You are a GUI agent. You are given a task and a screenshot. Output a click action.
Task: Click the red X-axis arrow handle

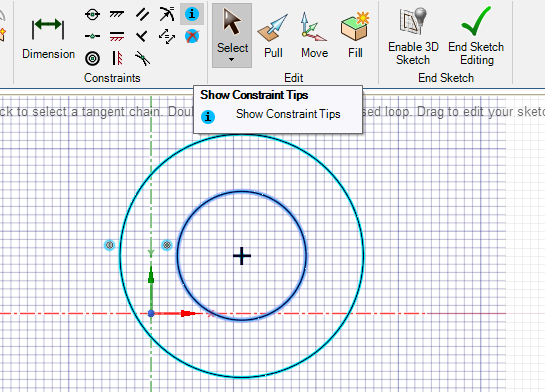[188, 313]
